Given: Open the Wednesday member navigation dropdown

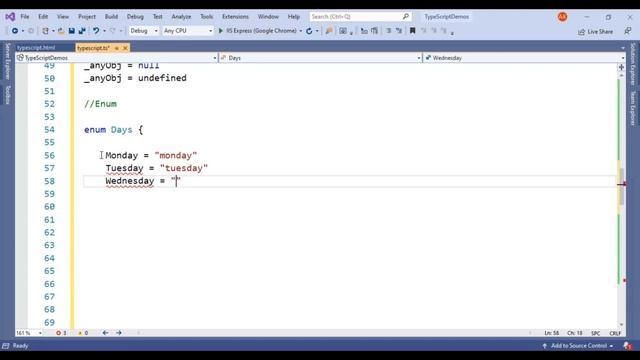Looking at the screenshot, I should pyautogui.click(x=524, y=58).
